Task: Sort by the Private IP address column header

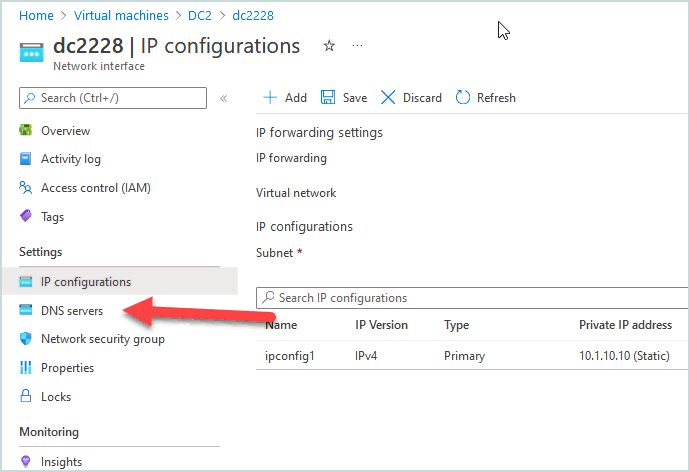Action: pos(625,325)
